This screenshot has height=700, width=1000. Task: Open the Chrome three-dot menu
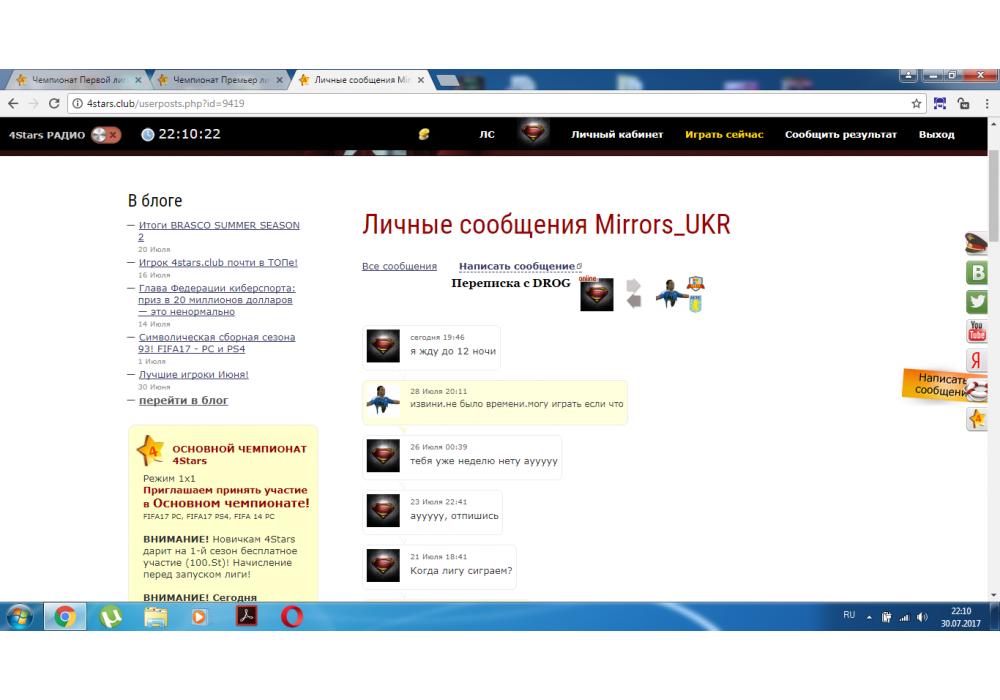pos(987,103)
